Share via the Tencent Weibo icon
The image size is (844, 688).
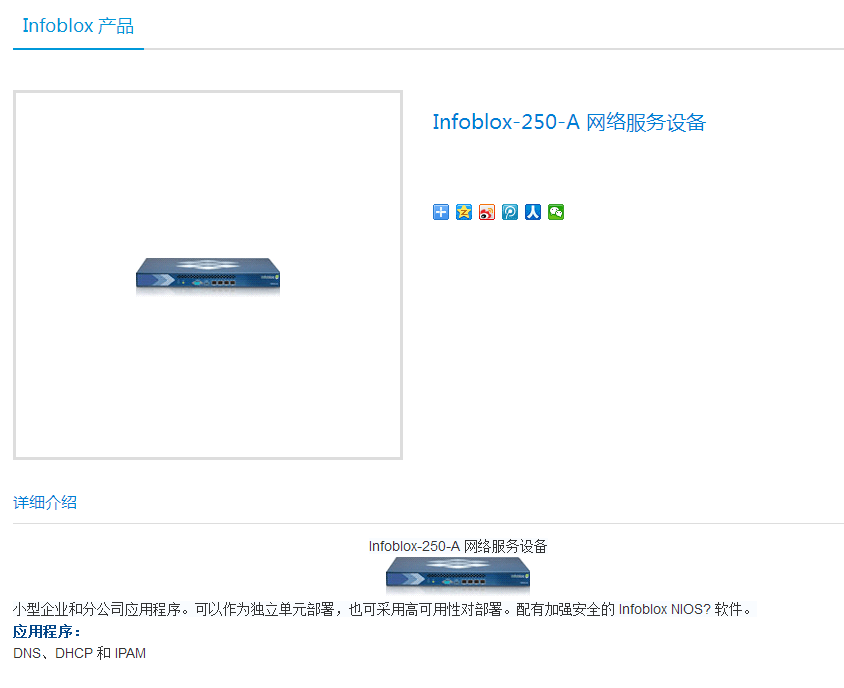(510, 212)
